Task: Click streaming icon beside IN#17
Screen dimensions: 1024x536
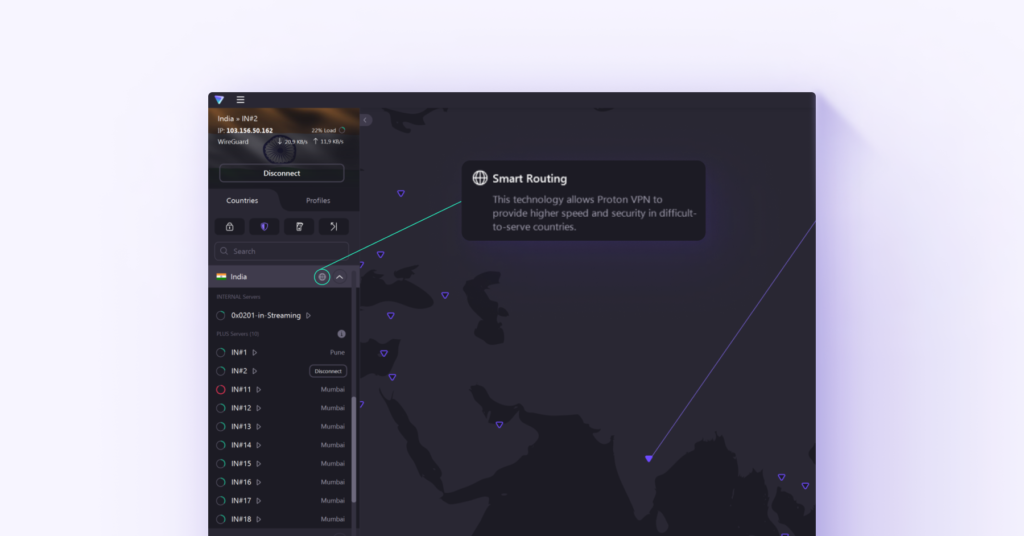Action: [x=259, y=501]
